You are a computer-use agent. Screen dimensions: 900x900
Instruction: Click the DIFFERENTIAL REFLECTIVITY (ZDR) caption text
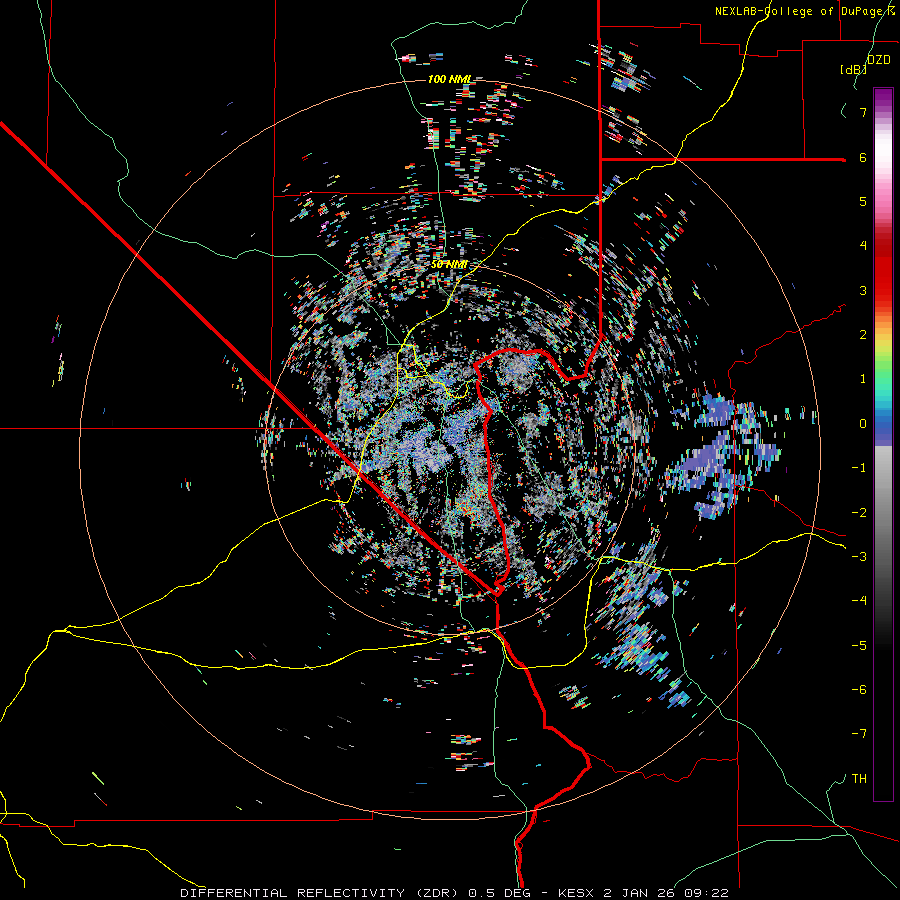pyautogui.click(x=321, y=893)
